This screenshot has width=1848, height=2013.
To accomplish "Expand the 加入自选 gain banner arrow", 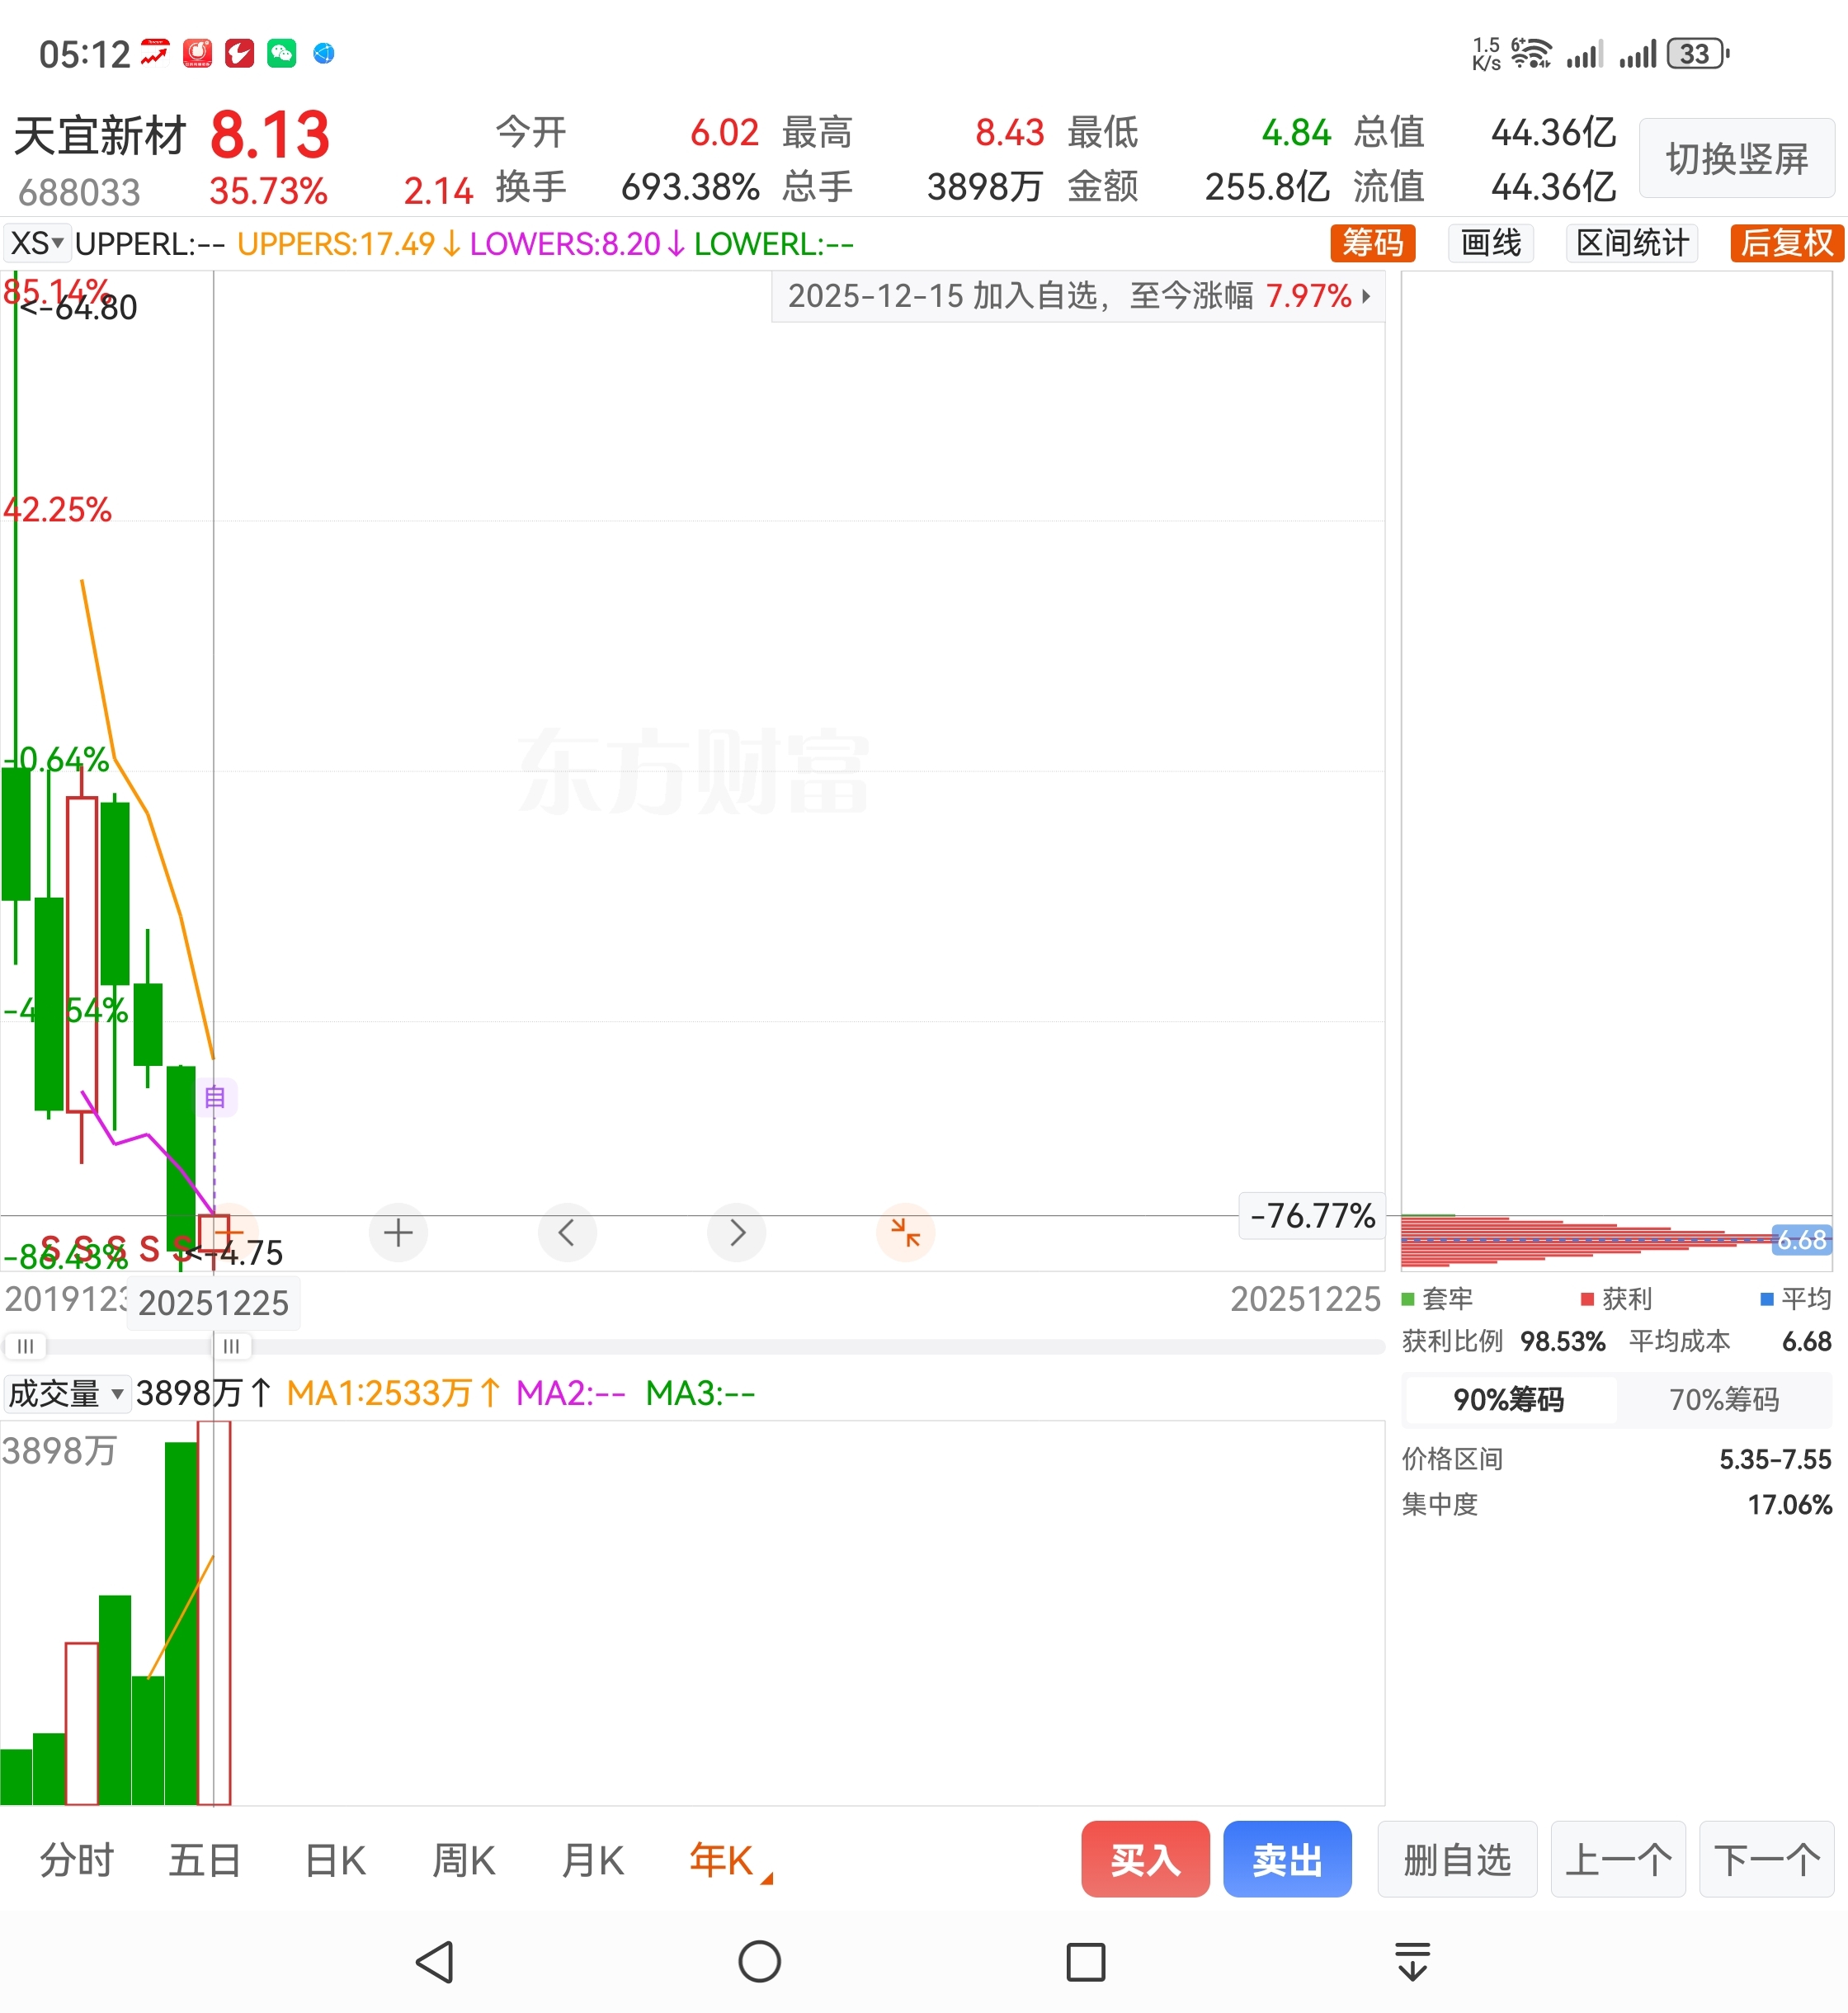I will click(x=1366, y=296).
